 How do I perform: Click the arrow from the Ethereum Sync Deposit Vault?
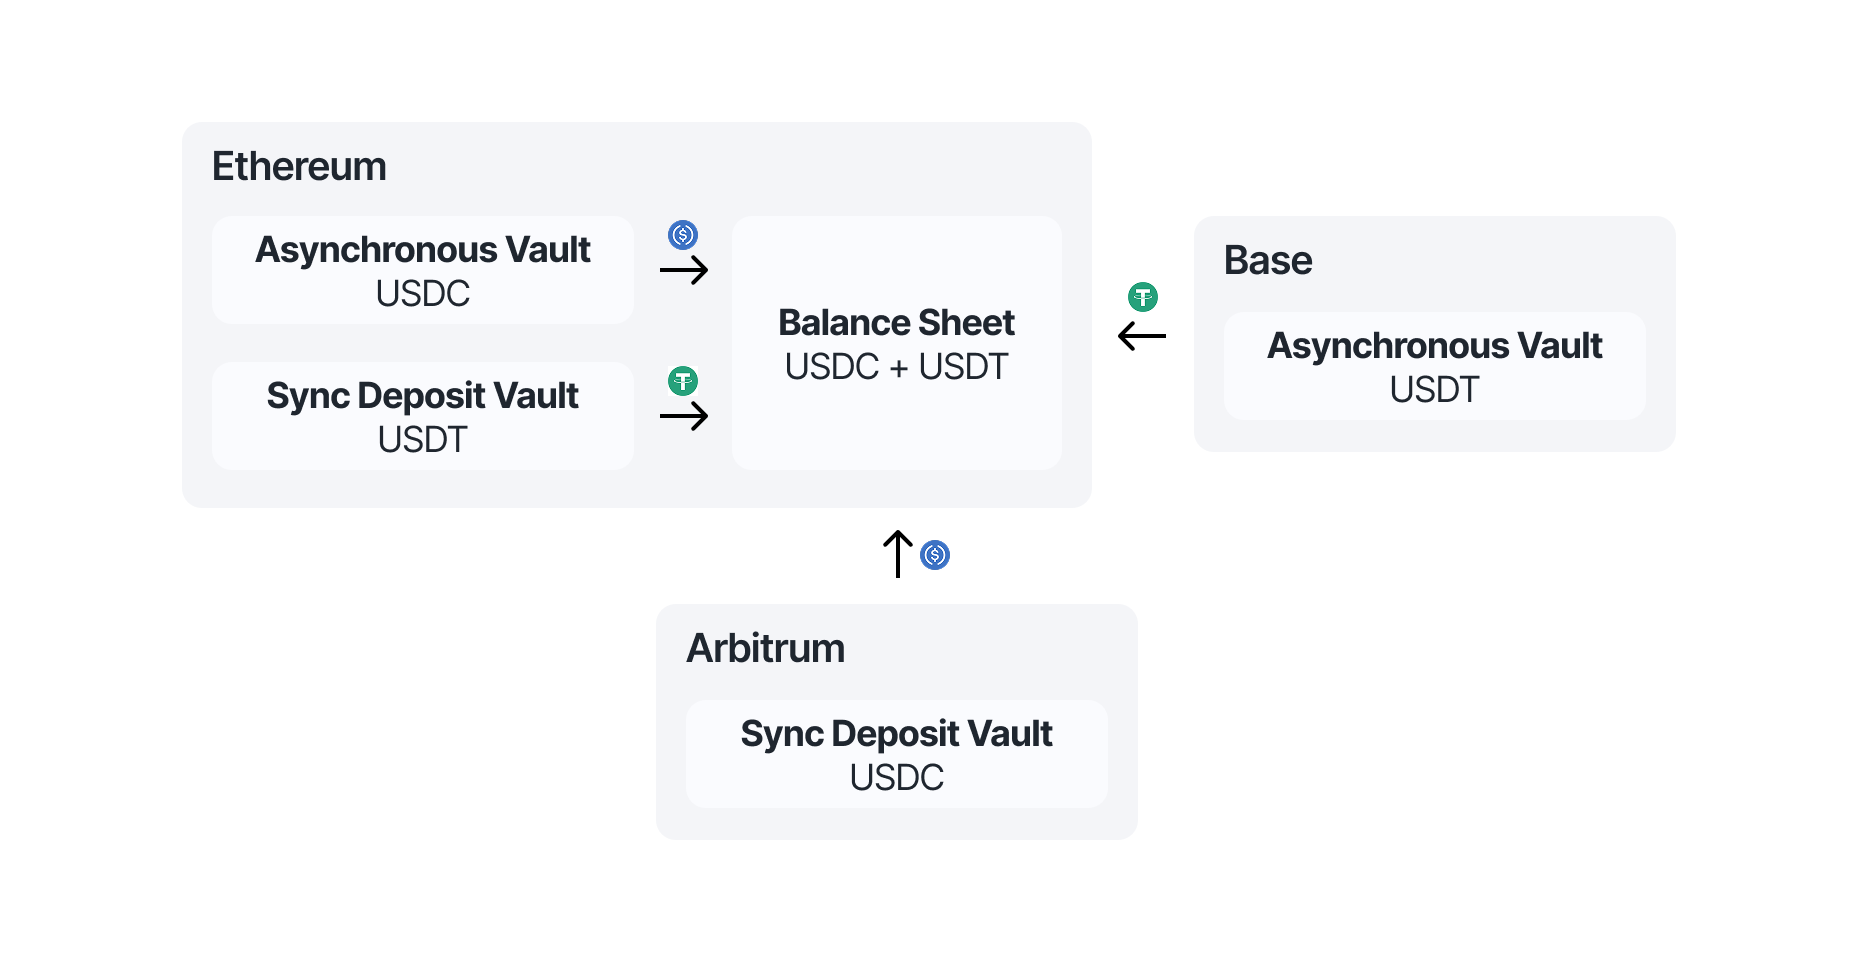click(x=684, y=416)
